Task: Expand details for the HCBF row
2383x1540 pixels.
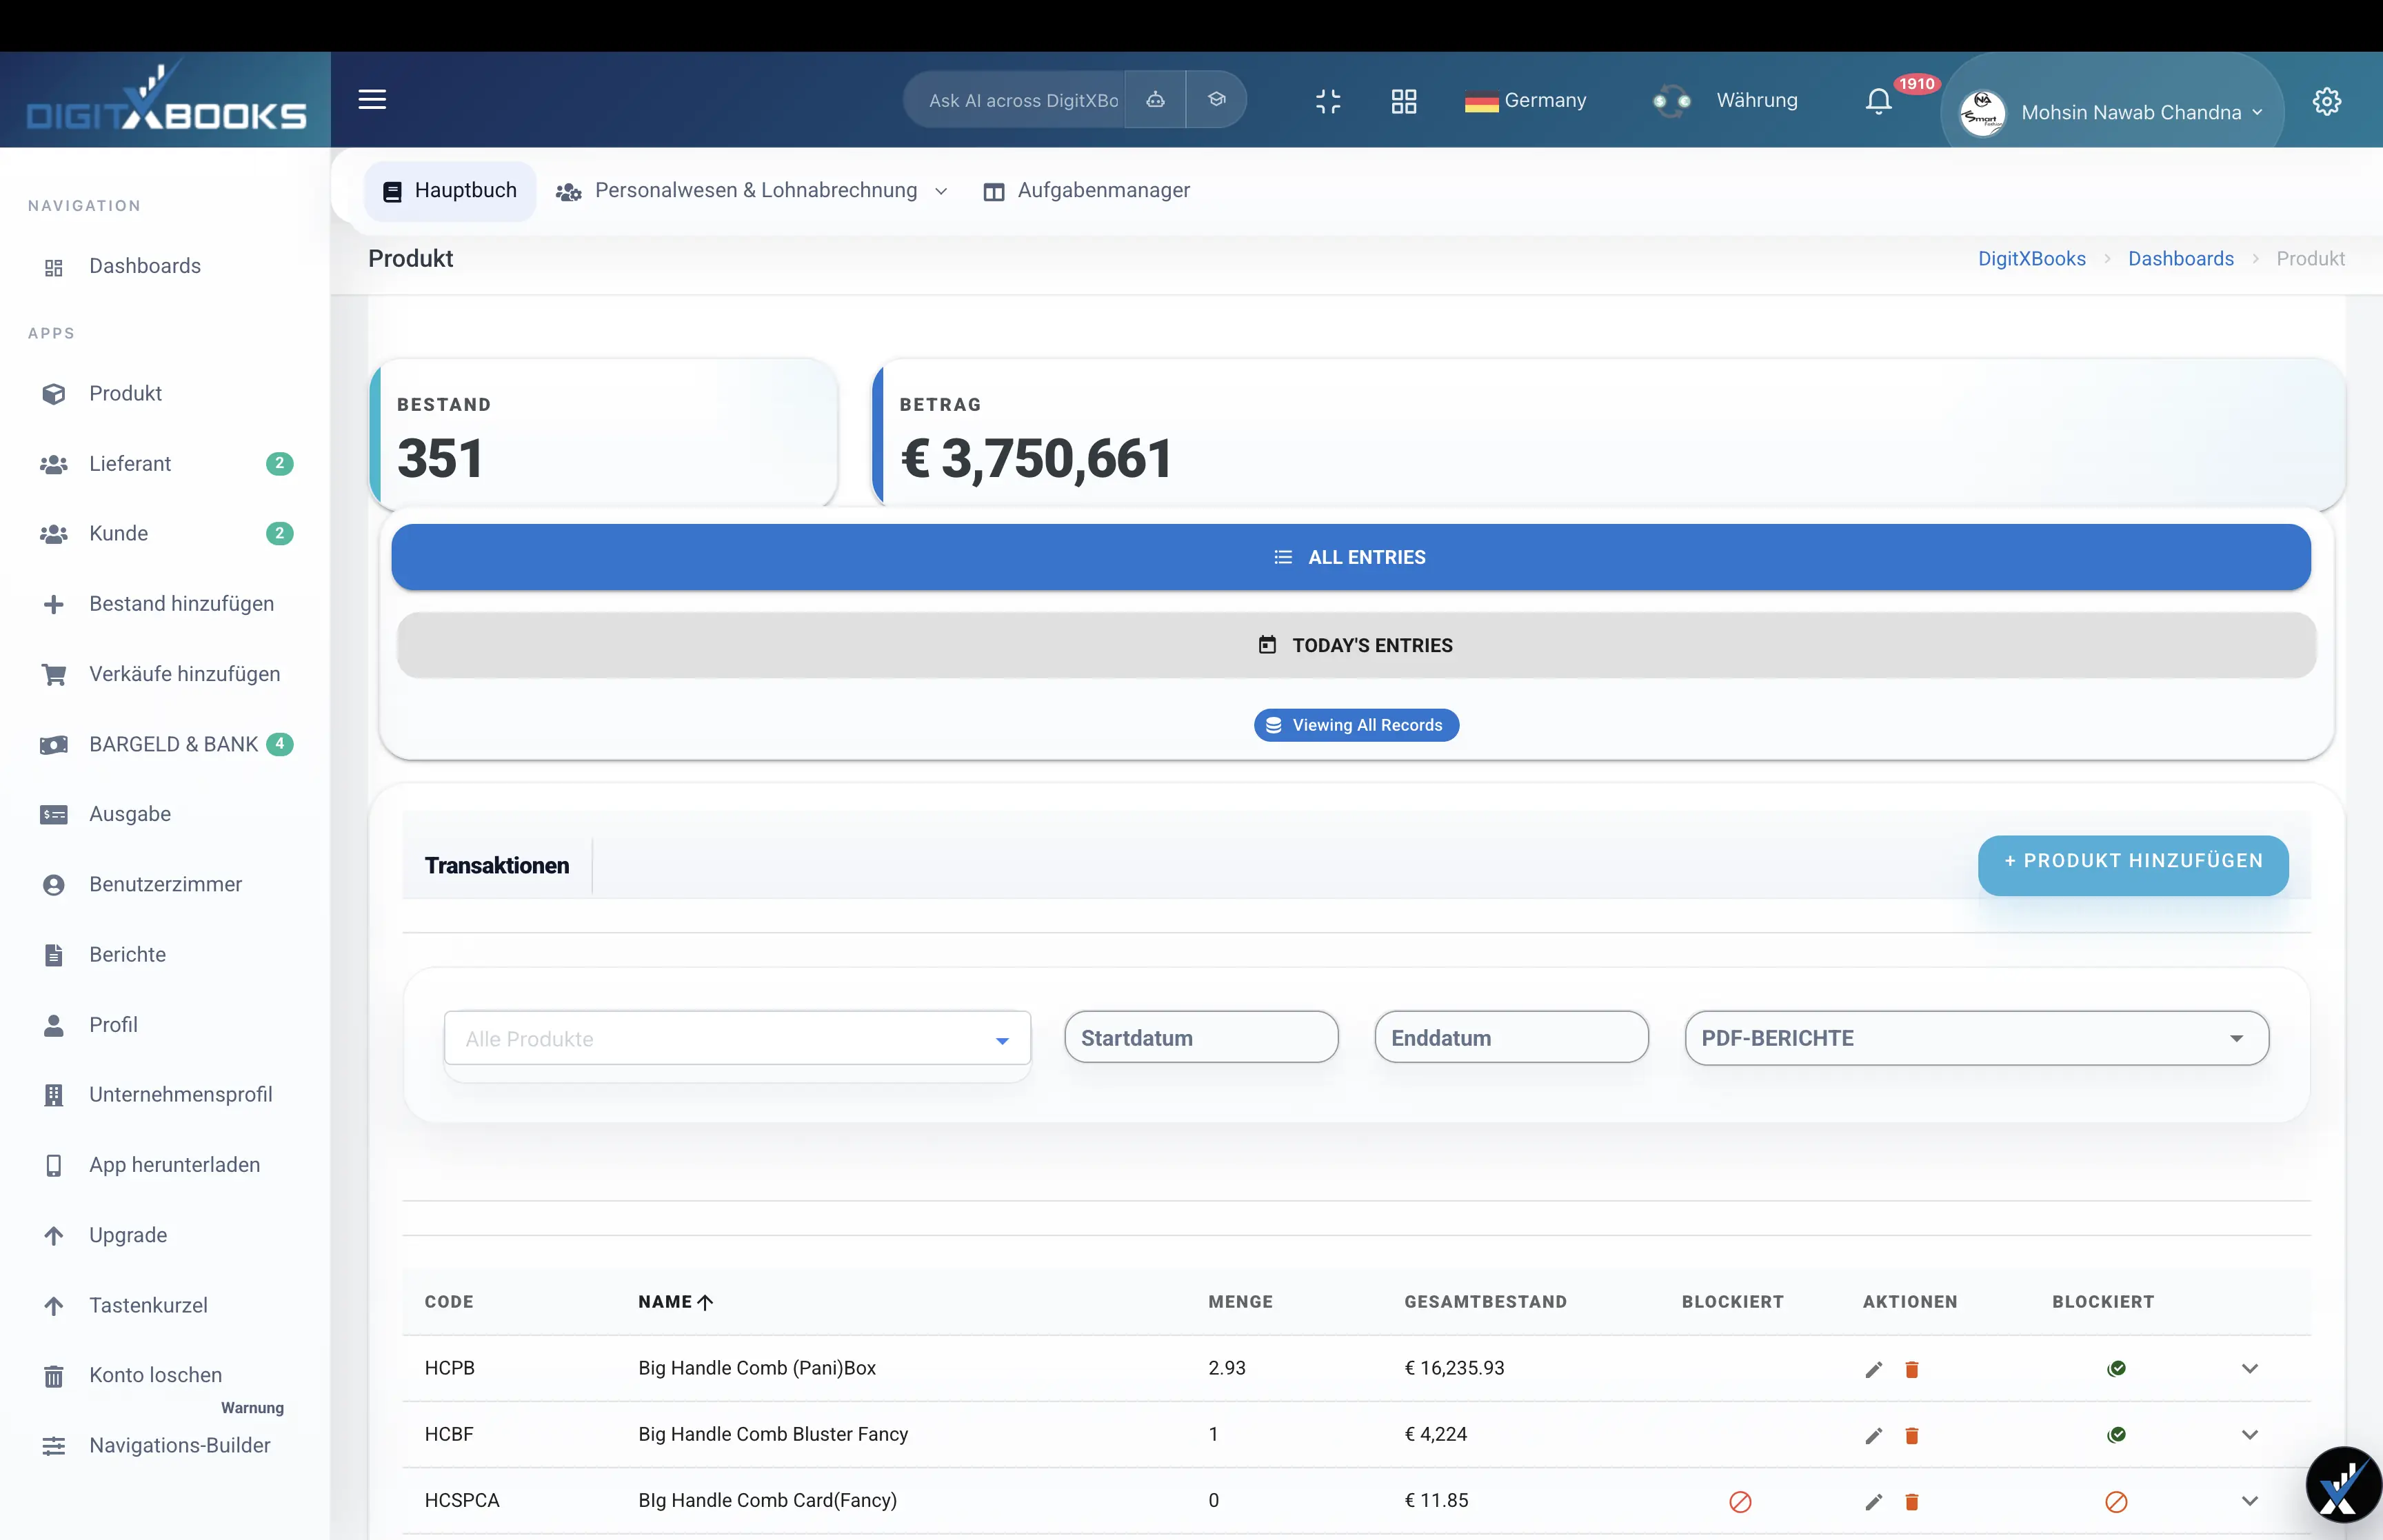Action: (x=2251, y=1435)
